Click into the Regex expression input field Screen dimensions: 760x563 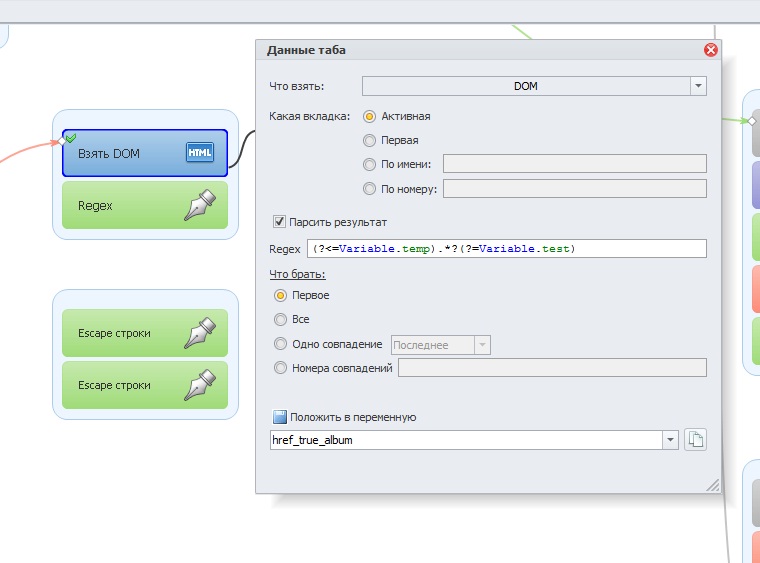507,249
